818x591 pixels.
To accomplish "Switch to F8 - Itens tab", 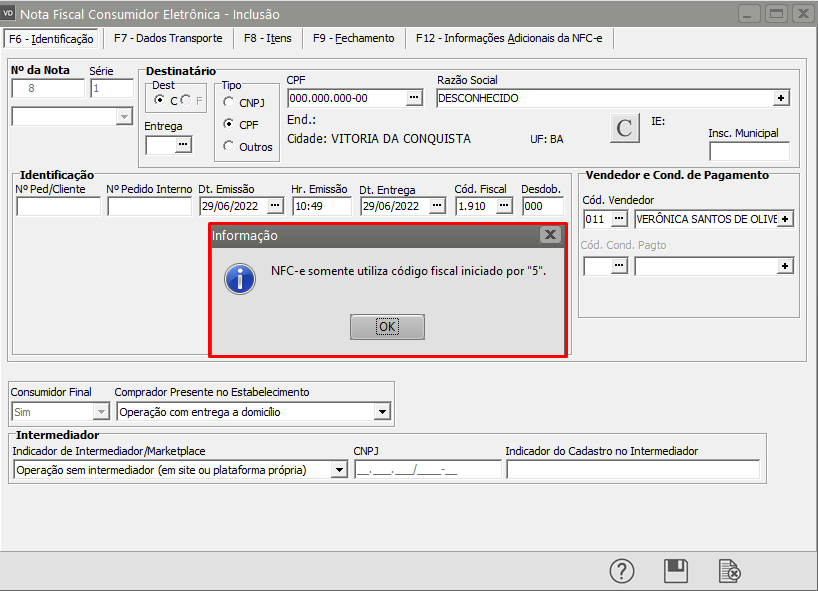I will tap(267, 38).
